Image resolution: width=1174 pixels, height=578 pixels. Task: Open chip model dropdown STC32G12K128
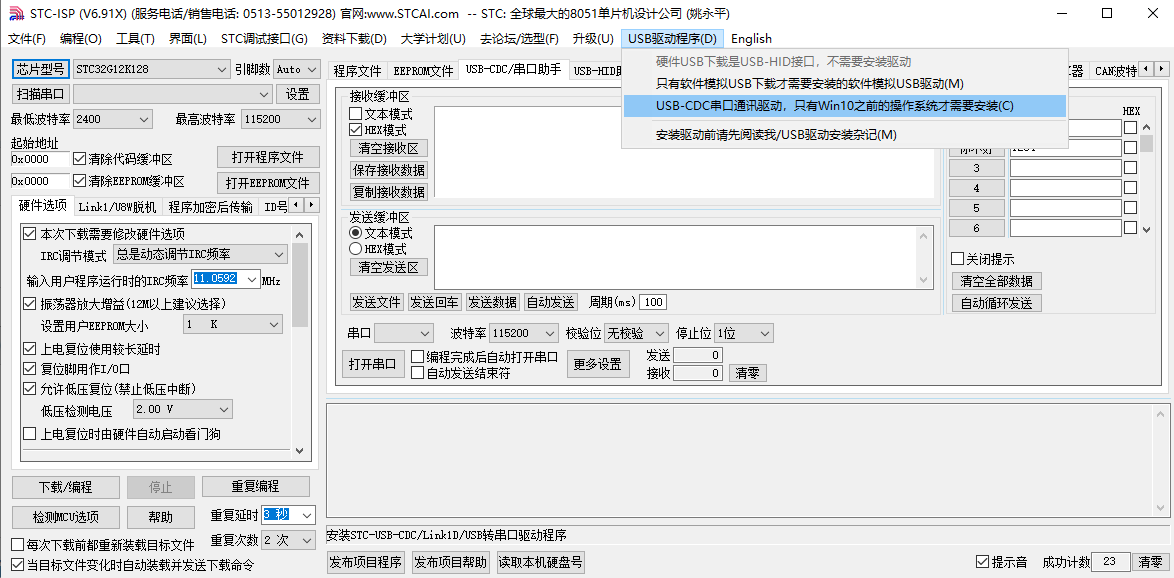click(x=152, y=69)
